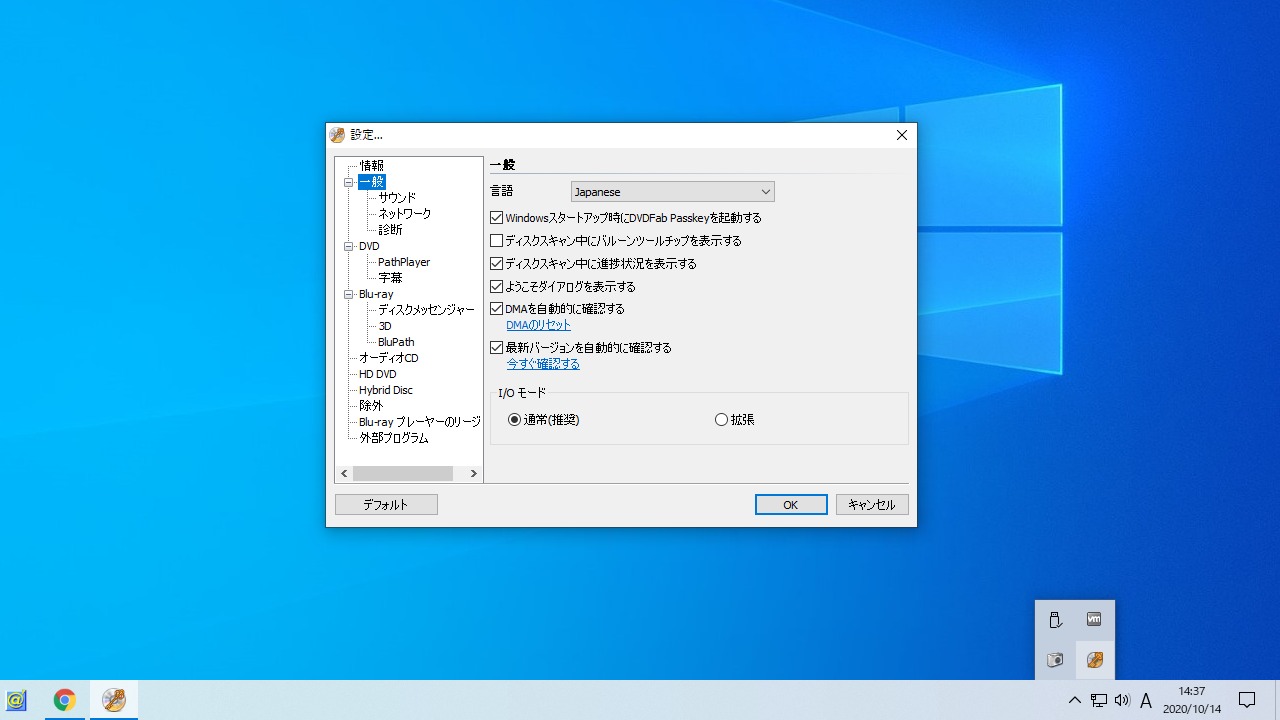Open the Chrome browser from the taskbar
The height and width of the screenshot is (720, 1280).
pos(64,700)
